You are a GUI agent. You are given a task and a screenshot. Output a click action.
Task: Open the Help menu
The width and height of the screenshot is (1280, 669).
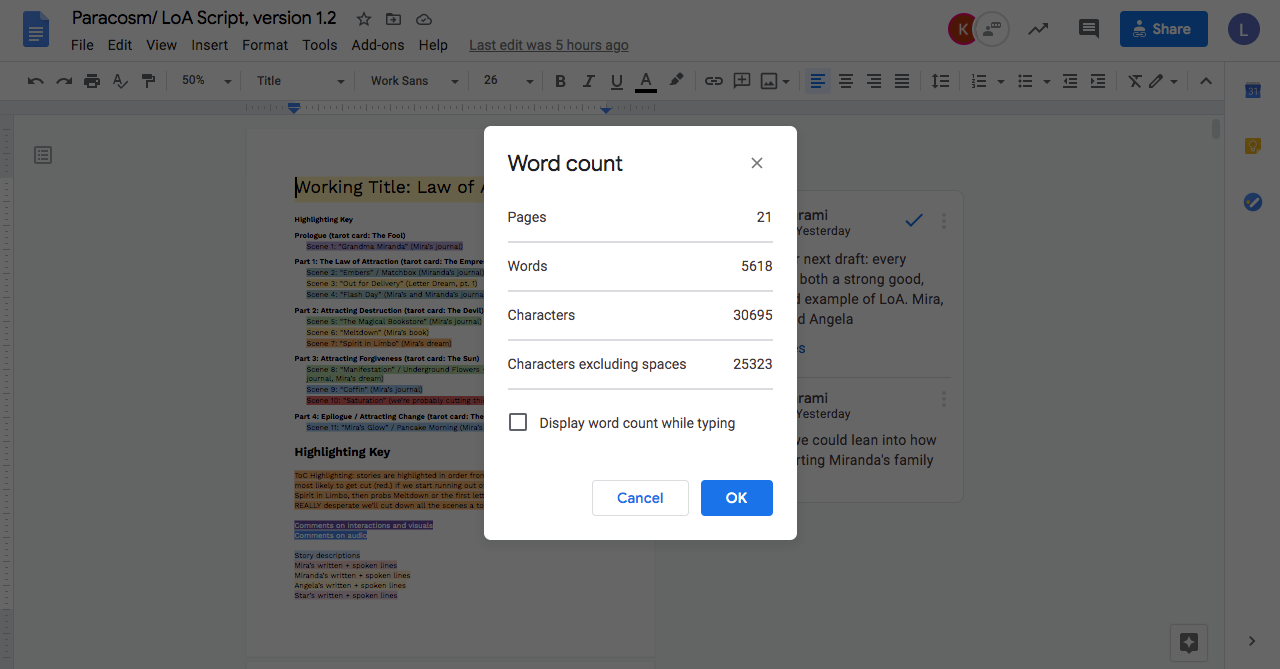click(x=433, y=45)
